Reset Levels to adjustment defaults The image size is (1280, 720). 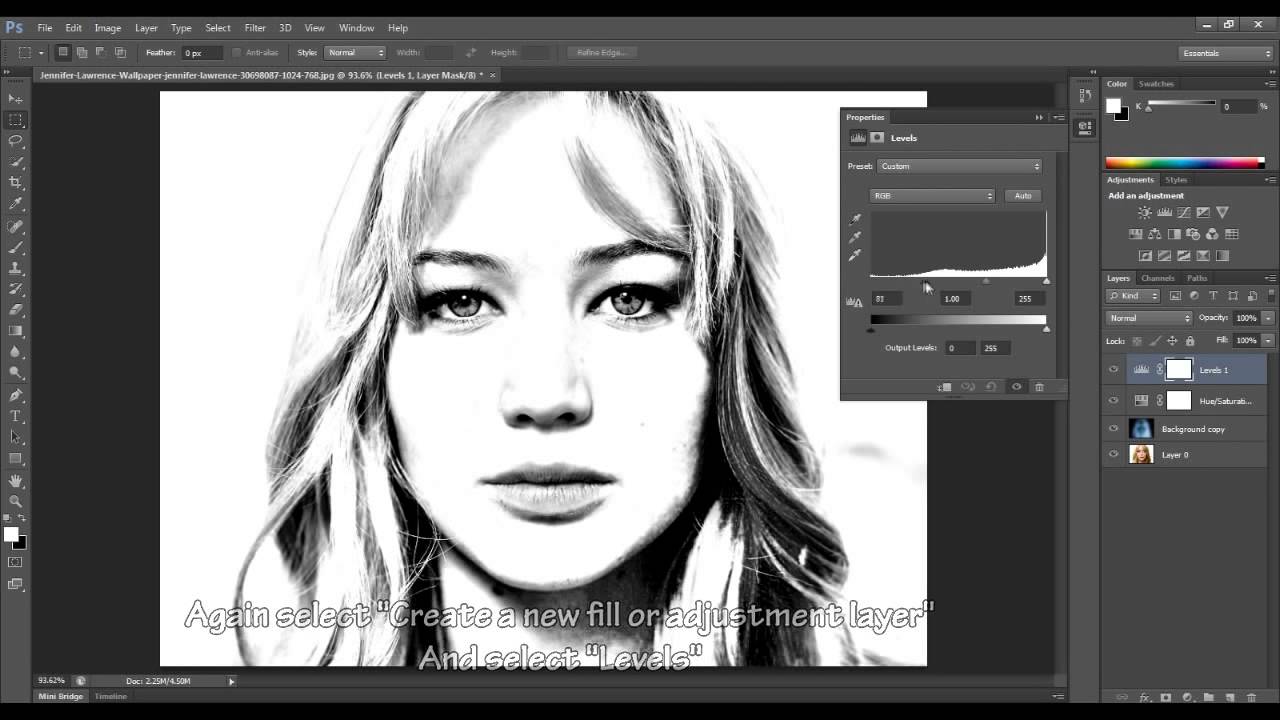click(991, 387)
